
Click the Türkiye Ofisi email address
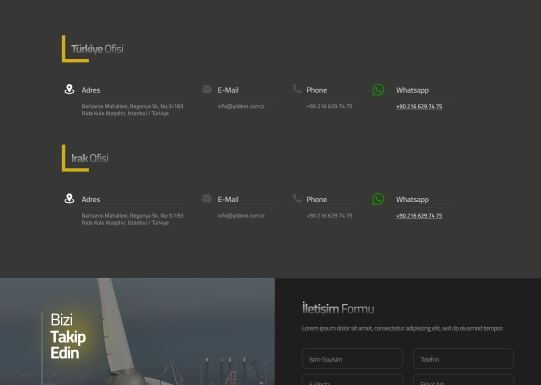(241, 106)
